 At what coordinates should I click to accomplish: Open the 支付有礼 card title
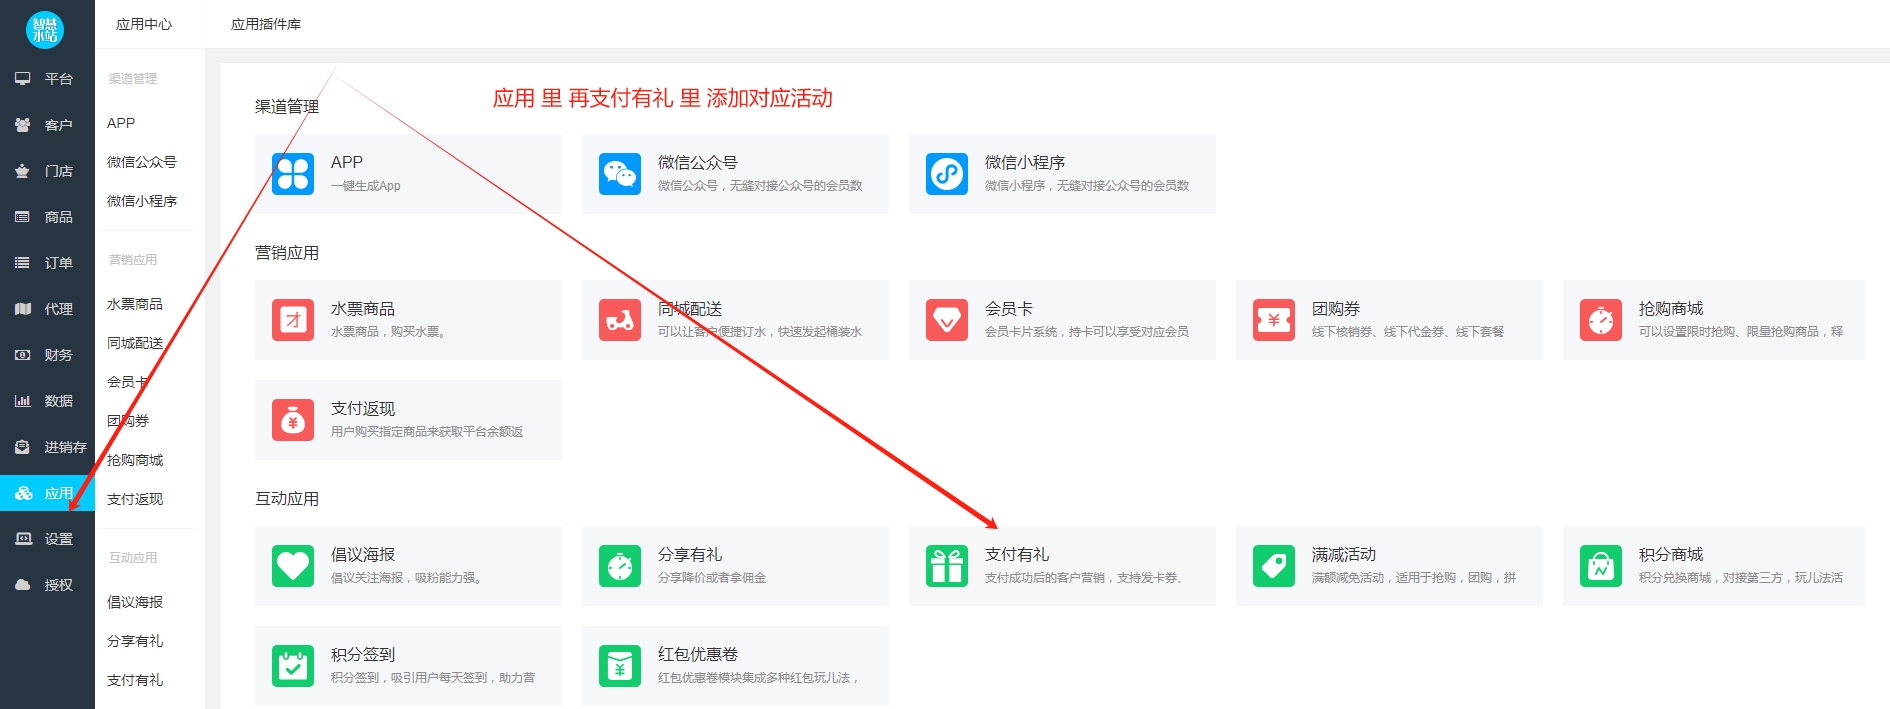[x=1017, y=554]
